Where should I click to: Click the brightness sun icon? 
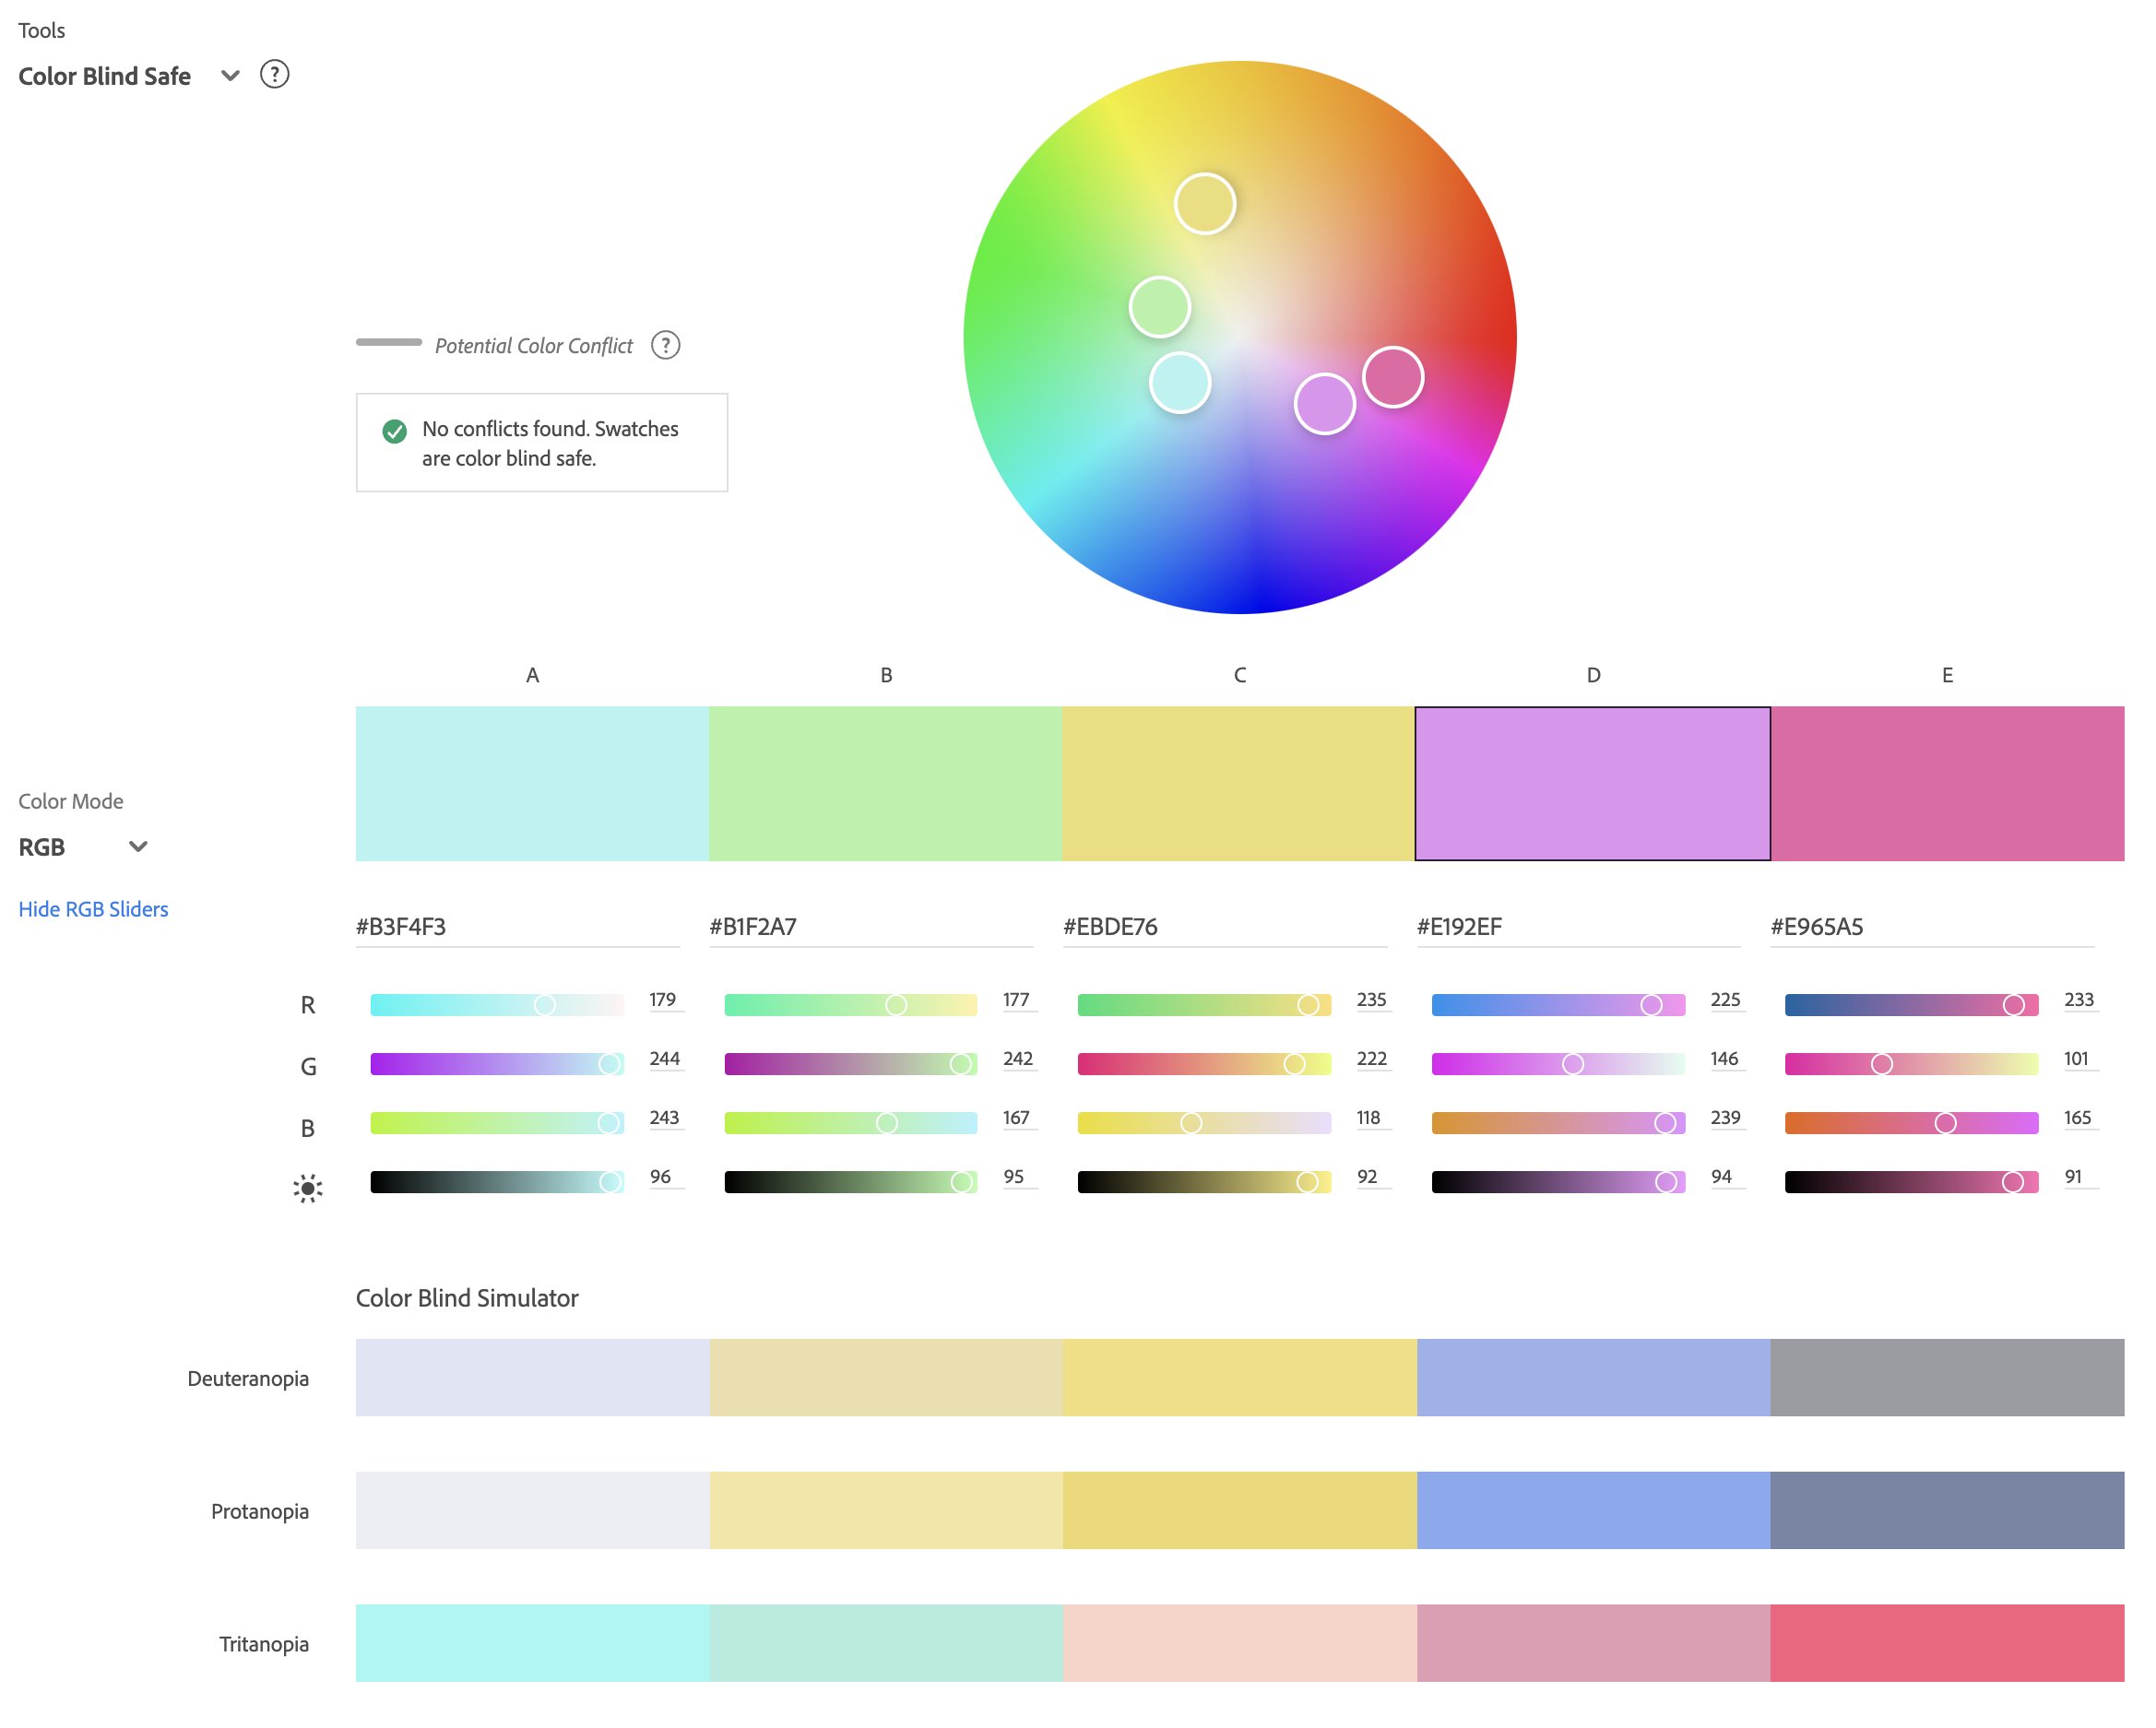[307, 1187]
